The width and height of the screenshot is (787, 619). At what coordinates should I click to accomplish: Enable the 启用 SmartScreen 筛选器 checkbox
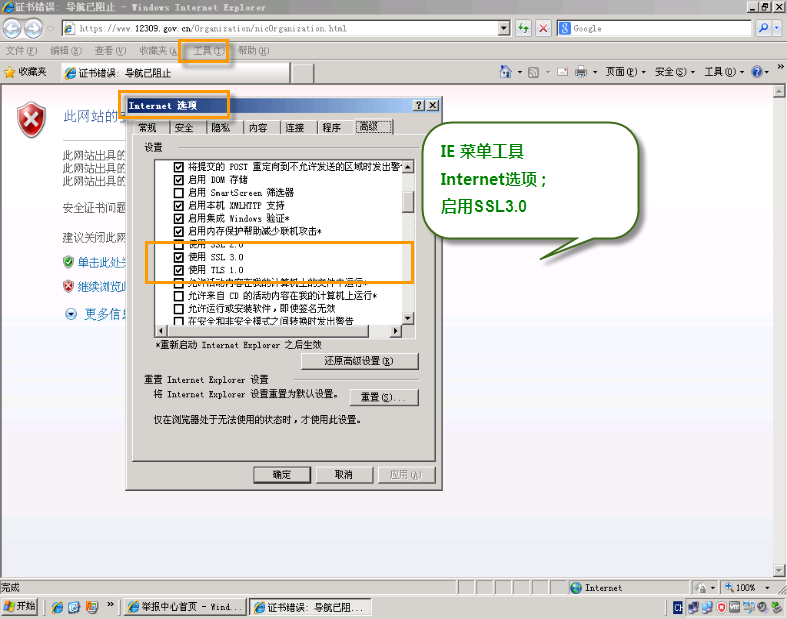179,192
